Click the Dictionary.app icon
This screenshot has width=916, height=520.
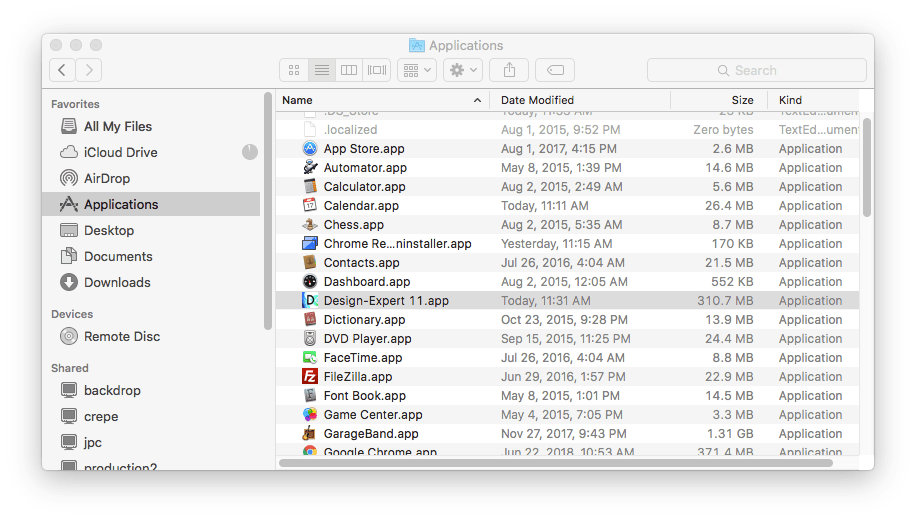[x=310, y=320]
